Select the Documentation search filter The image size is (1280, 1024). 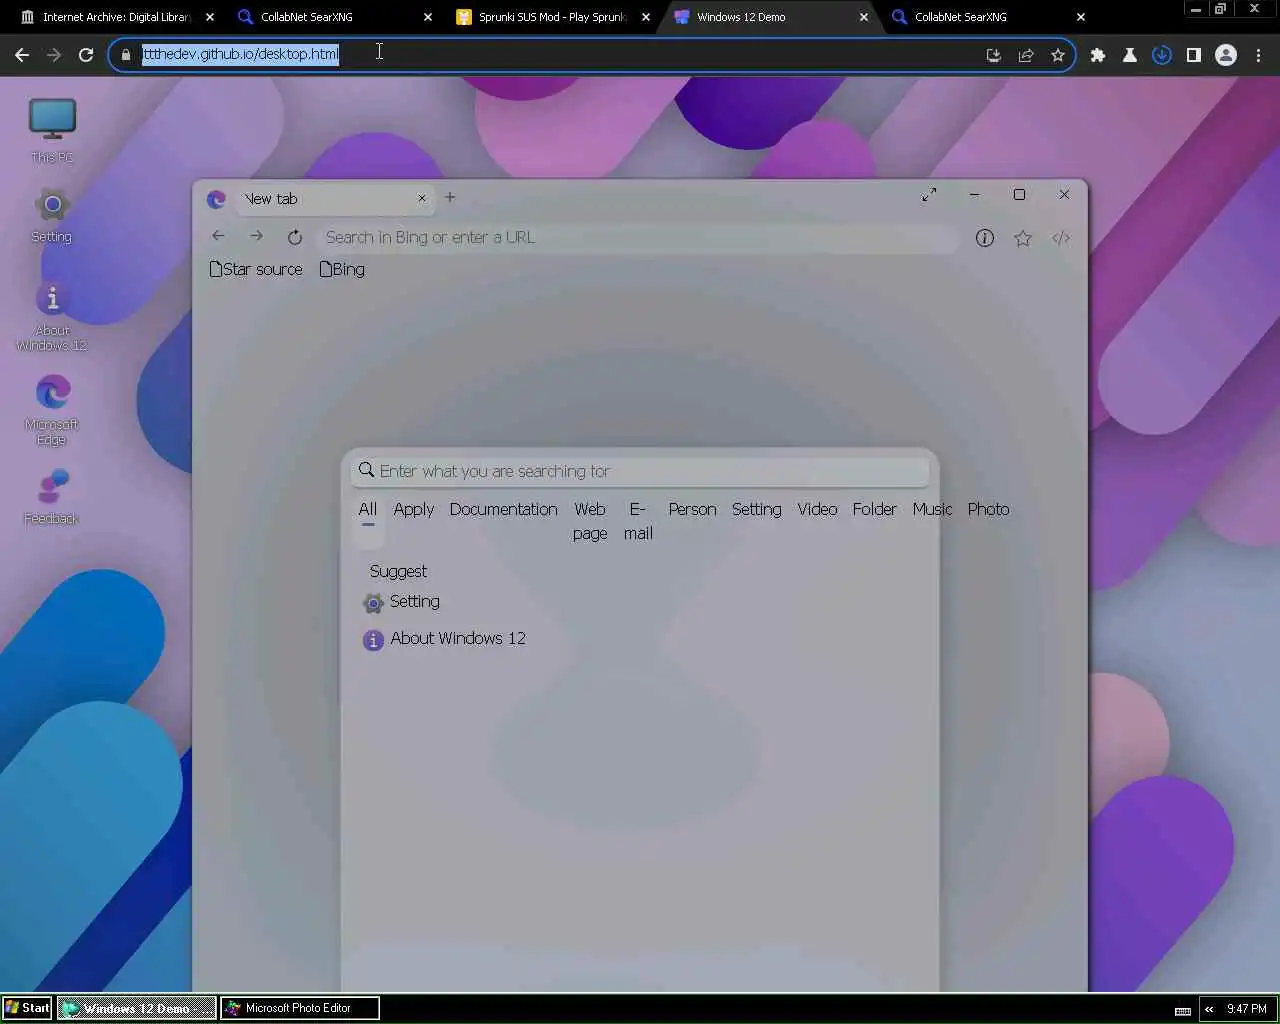(503, 509)
